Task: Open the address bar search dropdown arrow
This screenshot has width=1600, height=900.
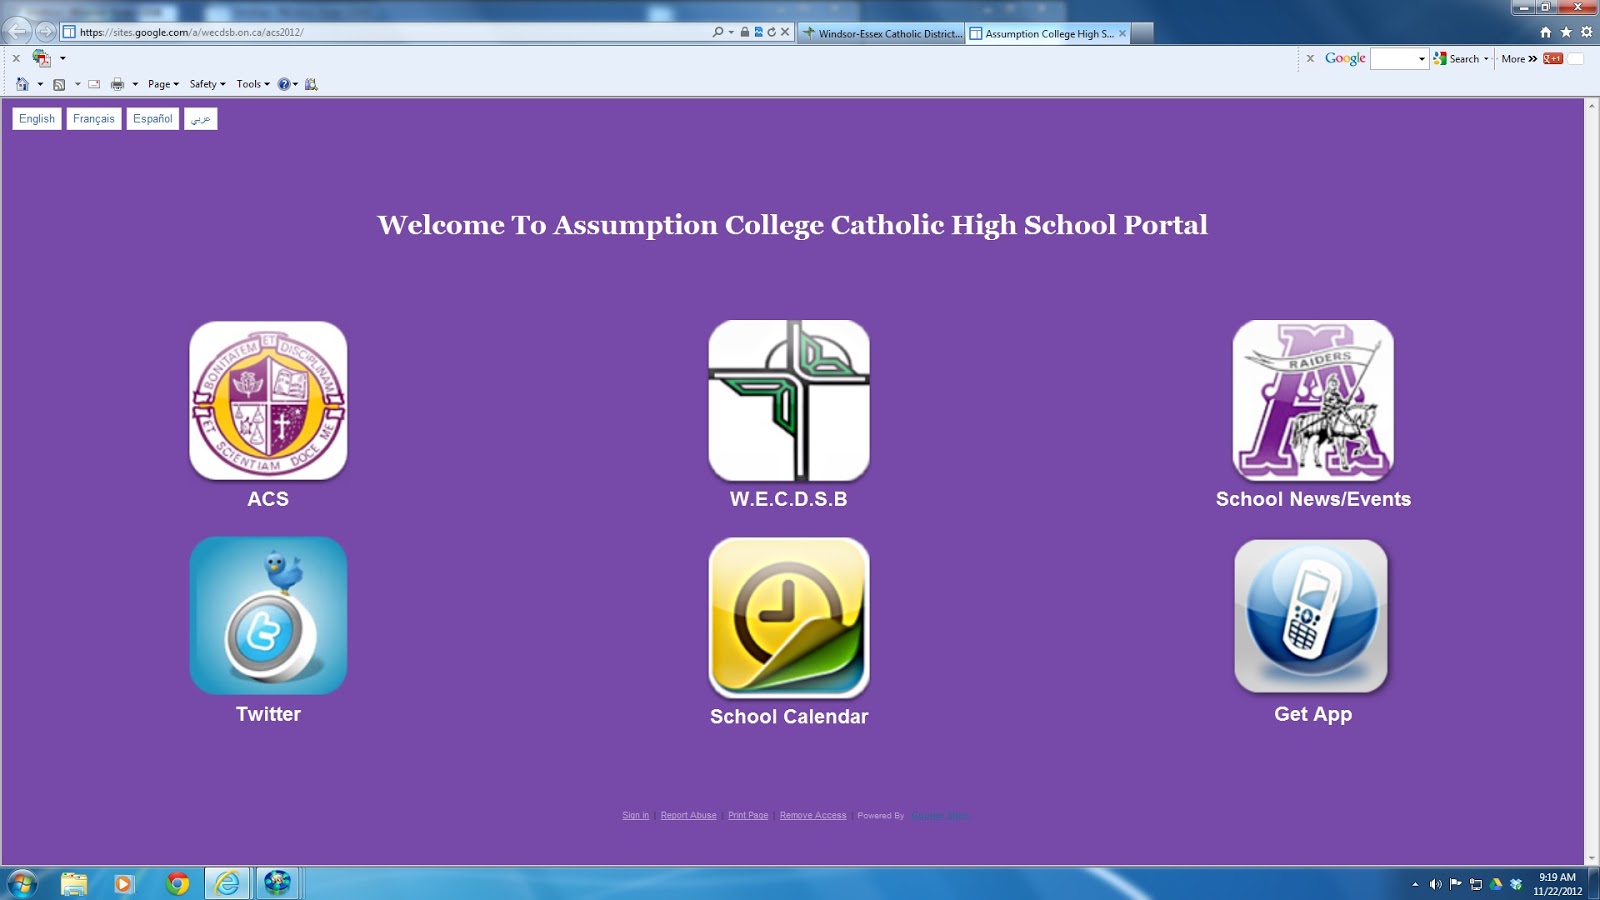Action: [x=731, y=32]
